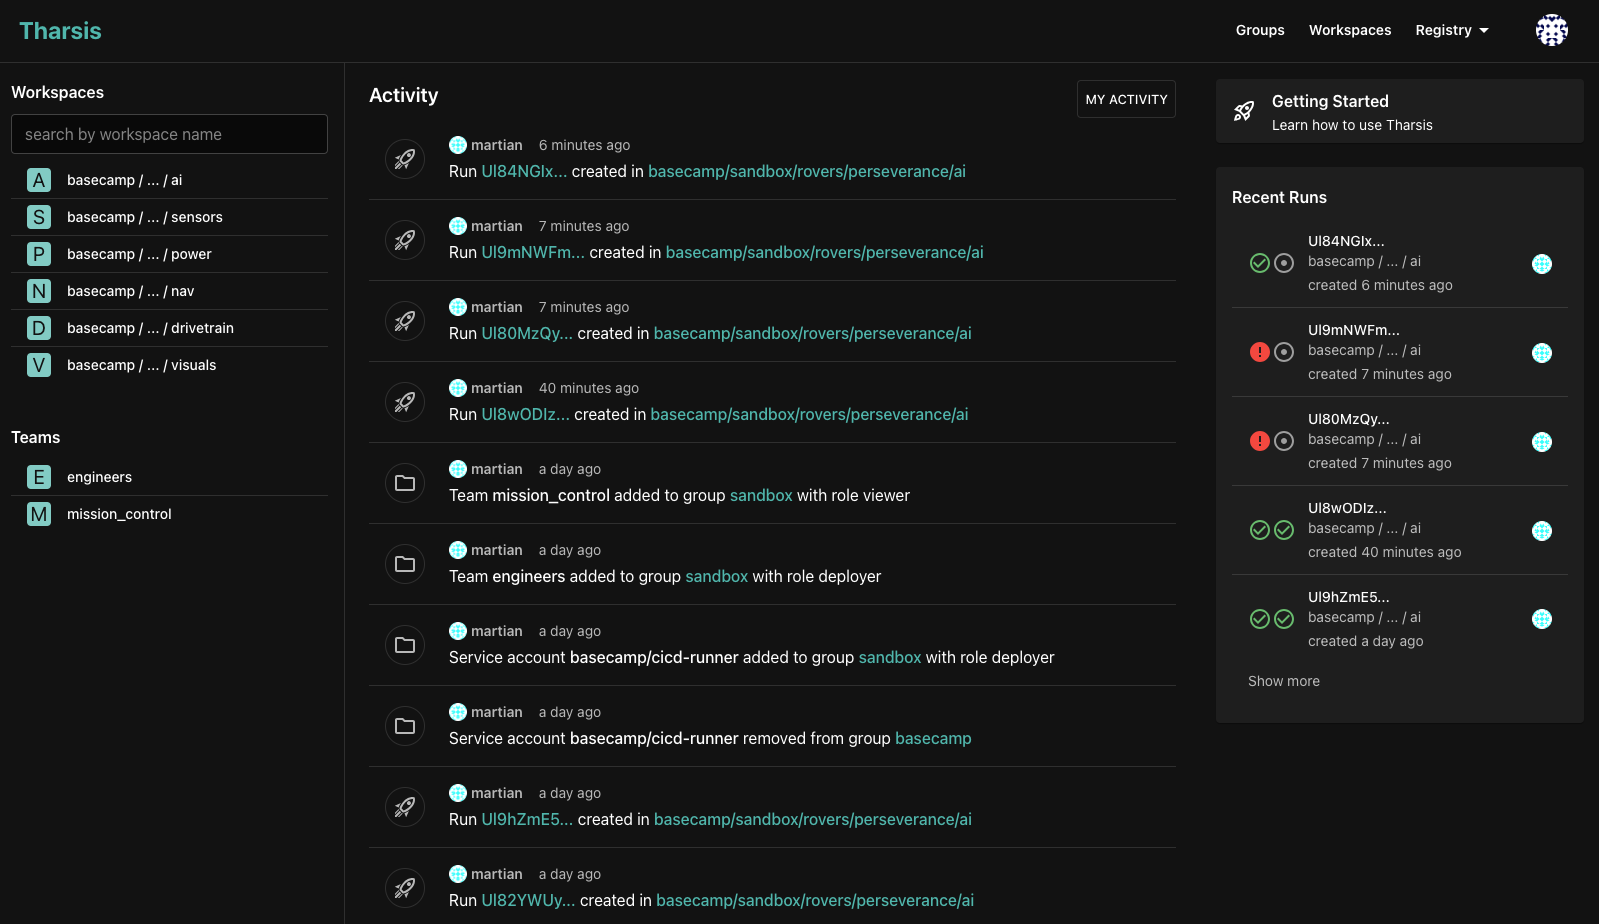
Task: Select the E icon for engineers team
Action: coord(39,477)
